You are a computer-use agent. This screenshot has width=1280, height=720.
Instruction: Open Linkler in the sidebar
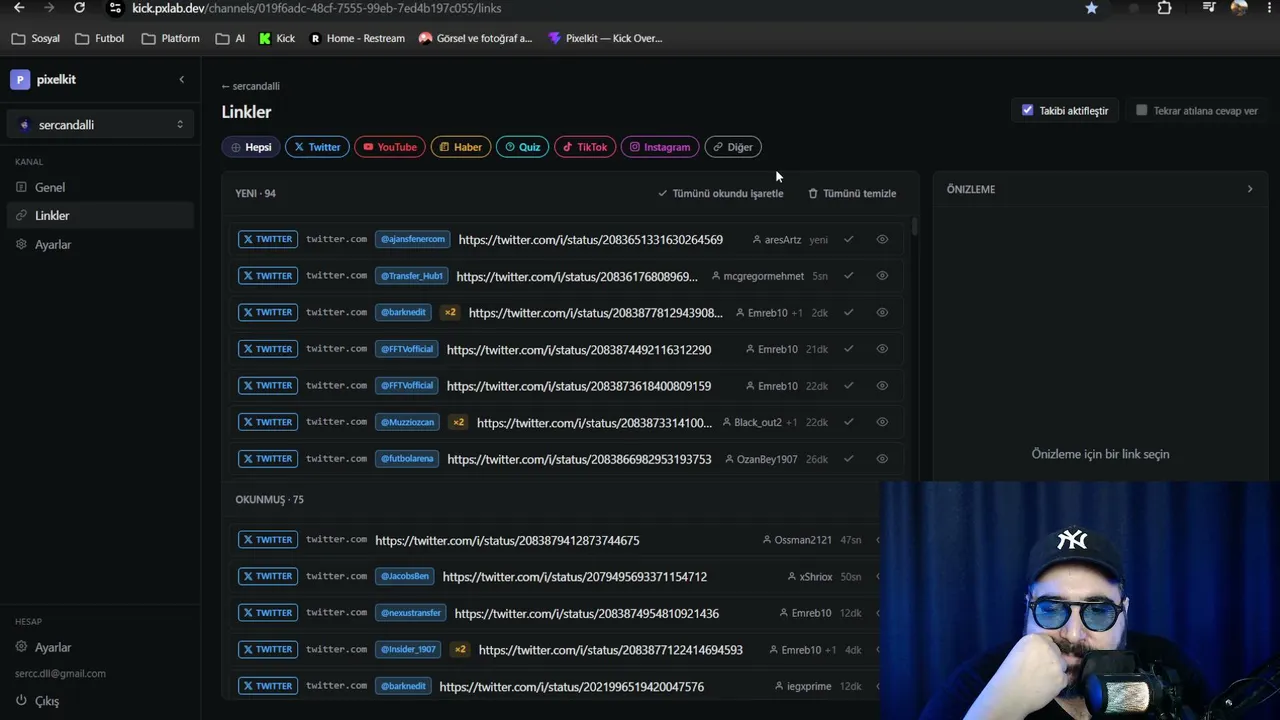click(x=100, y=215)
